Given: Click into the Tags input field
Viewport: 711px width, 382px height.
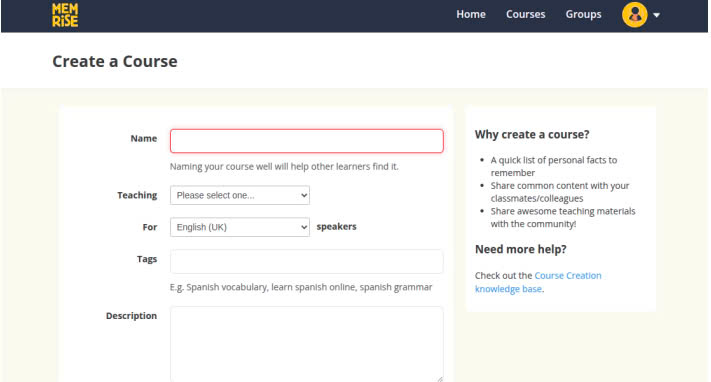Looking at the screenshot, I should (x=307, y=261).
